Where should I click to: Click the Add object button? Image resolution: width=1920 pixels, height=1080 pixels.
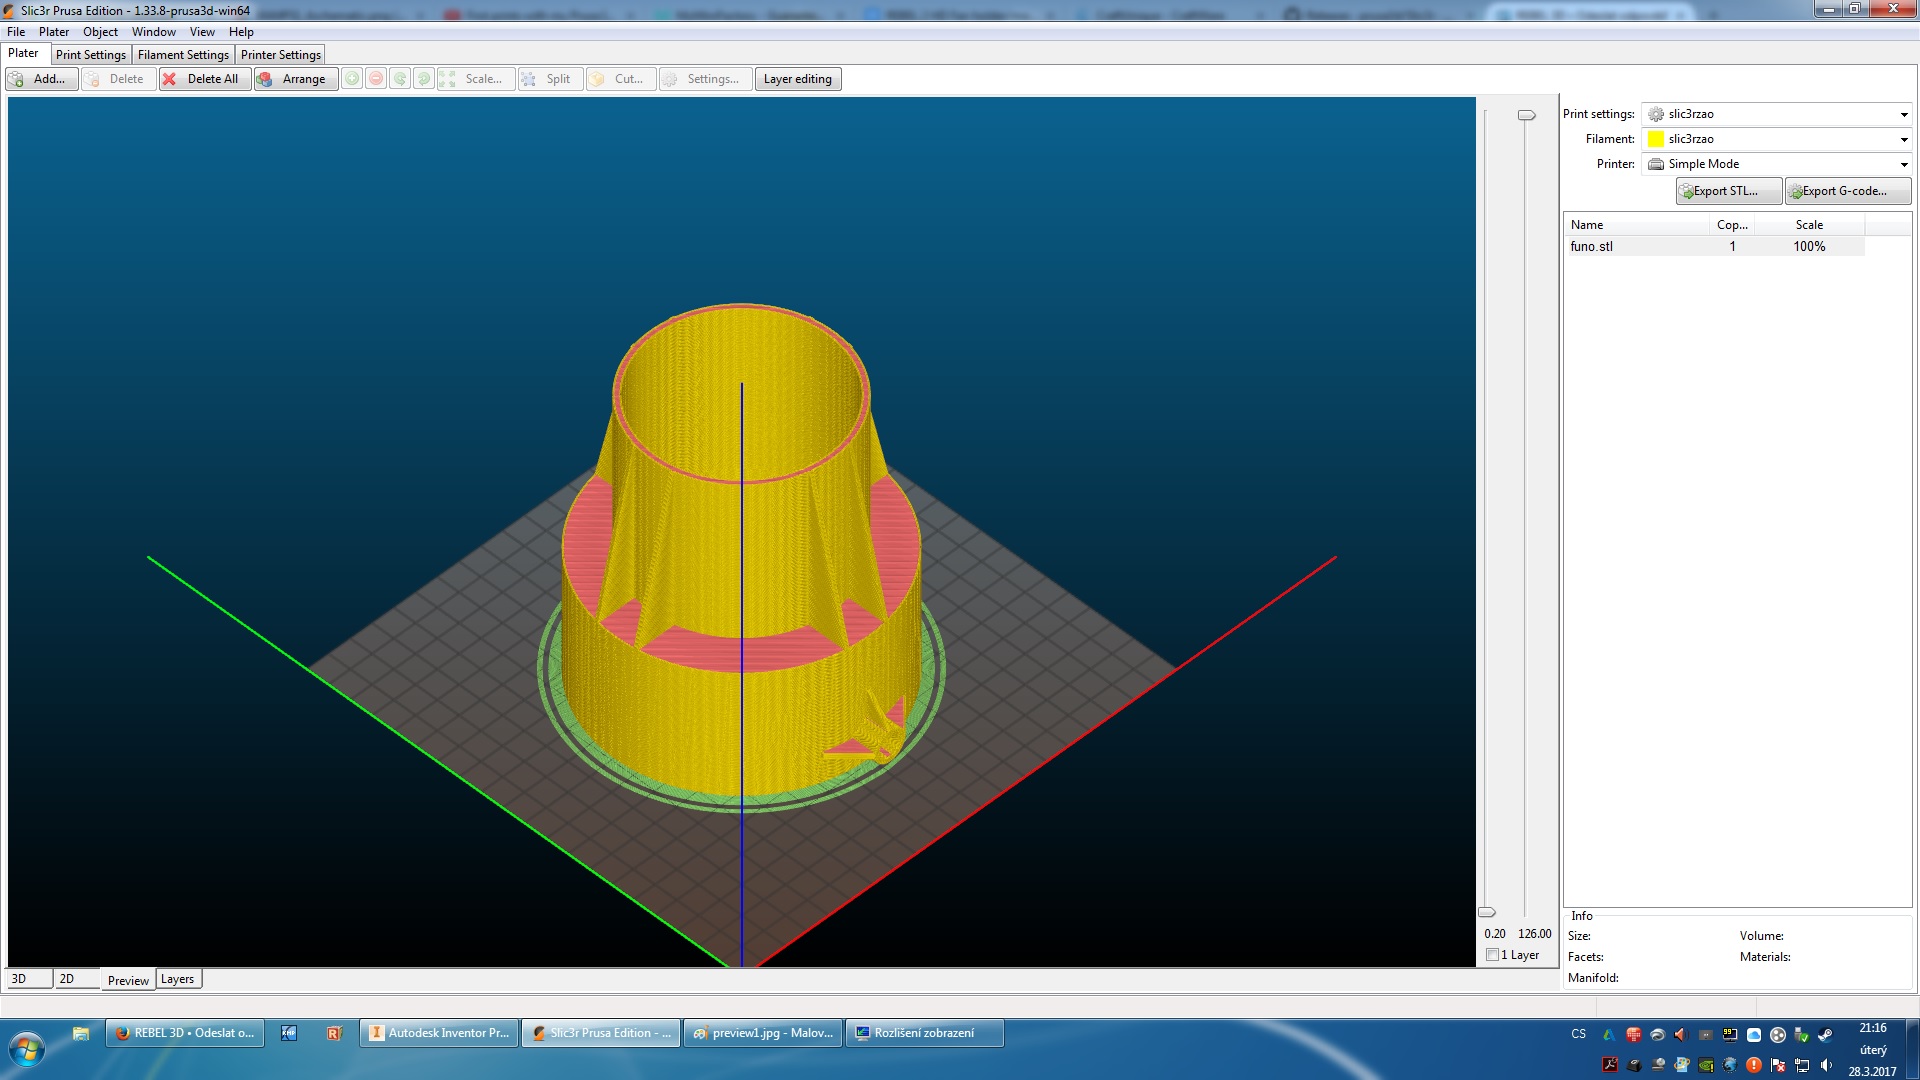point(41,79)
